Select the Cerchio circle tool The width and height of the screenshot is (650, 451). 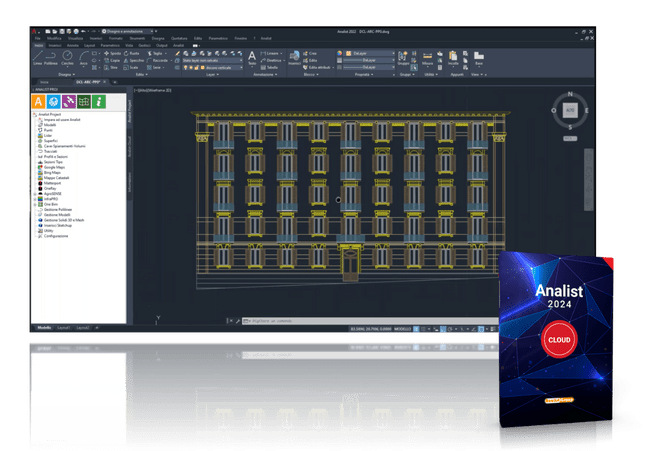pos(68,57)
